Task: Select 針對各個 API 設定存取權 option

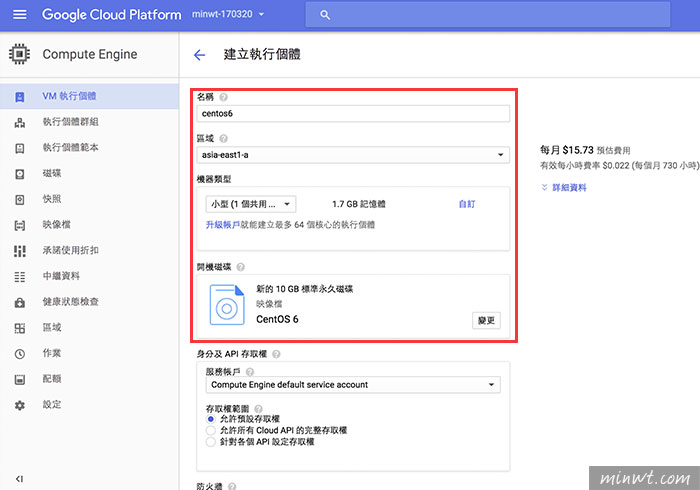Action: 211,442
